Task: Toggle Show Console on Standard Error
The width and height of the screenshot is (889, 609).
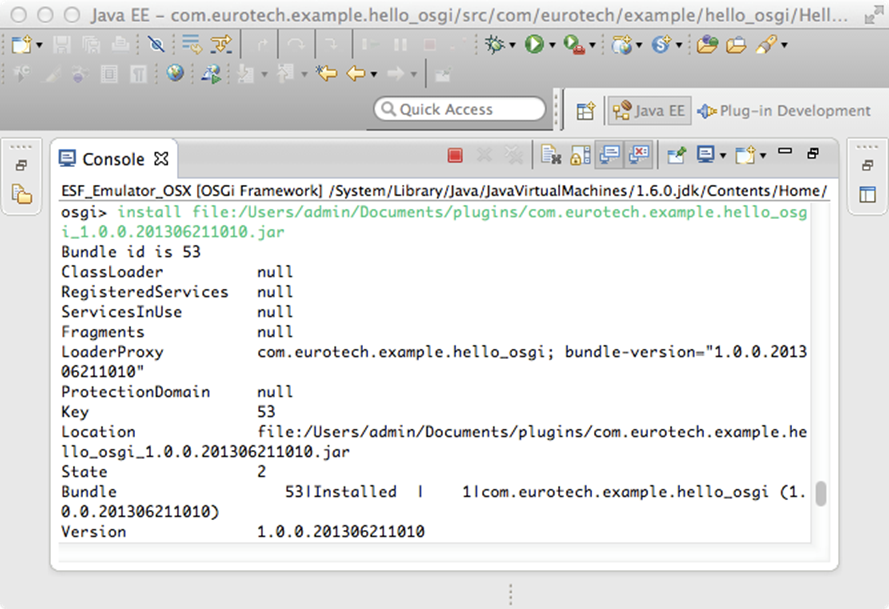Action: tap(639, 155)
